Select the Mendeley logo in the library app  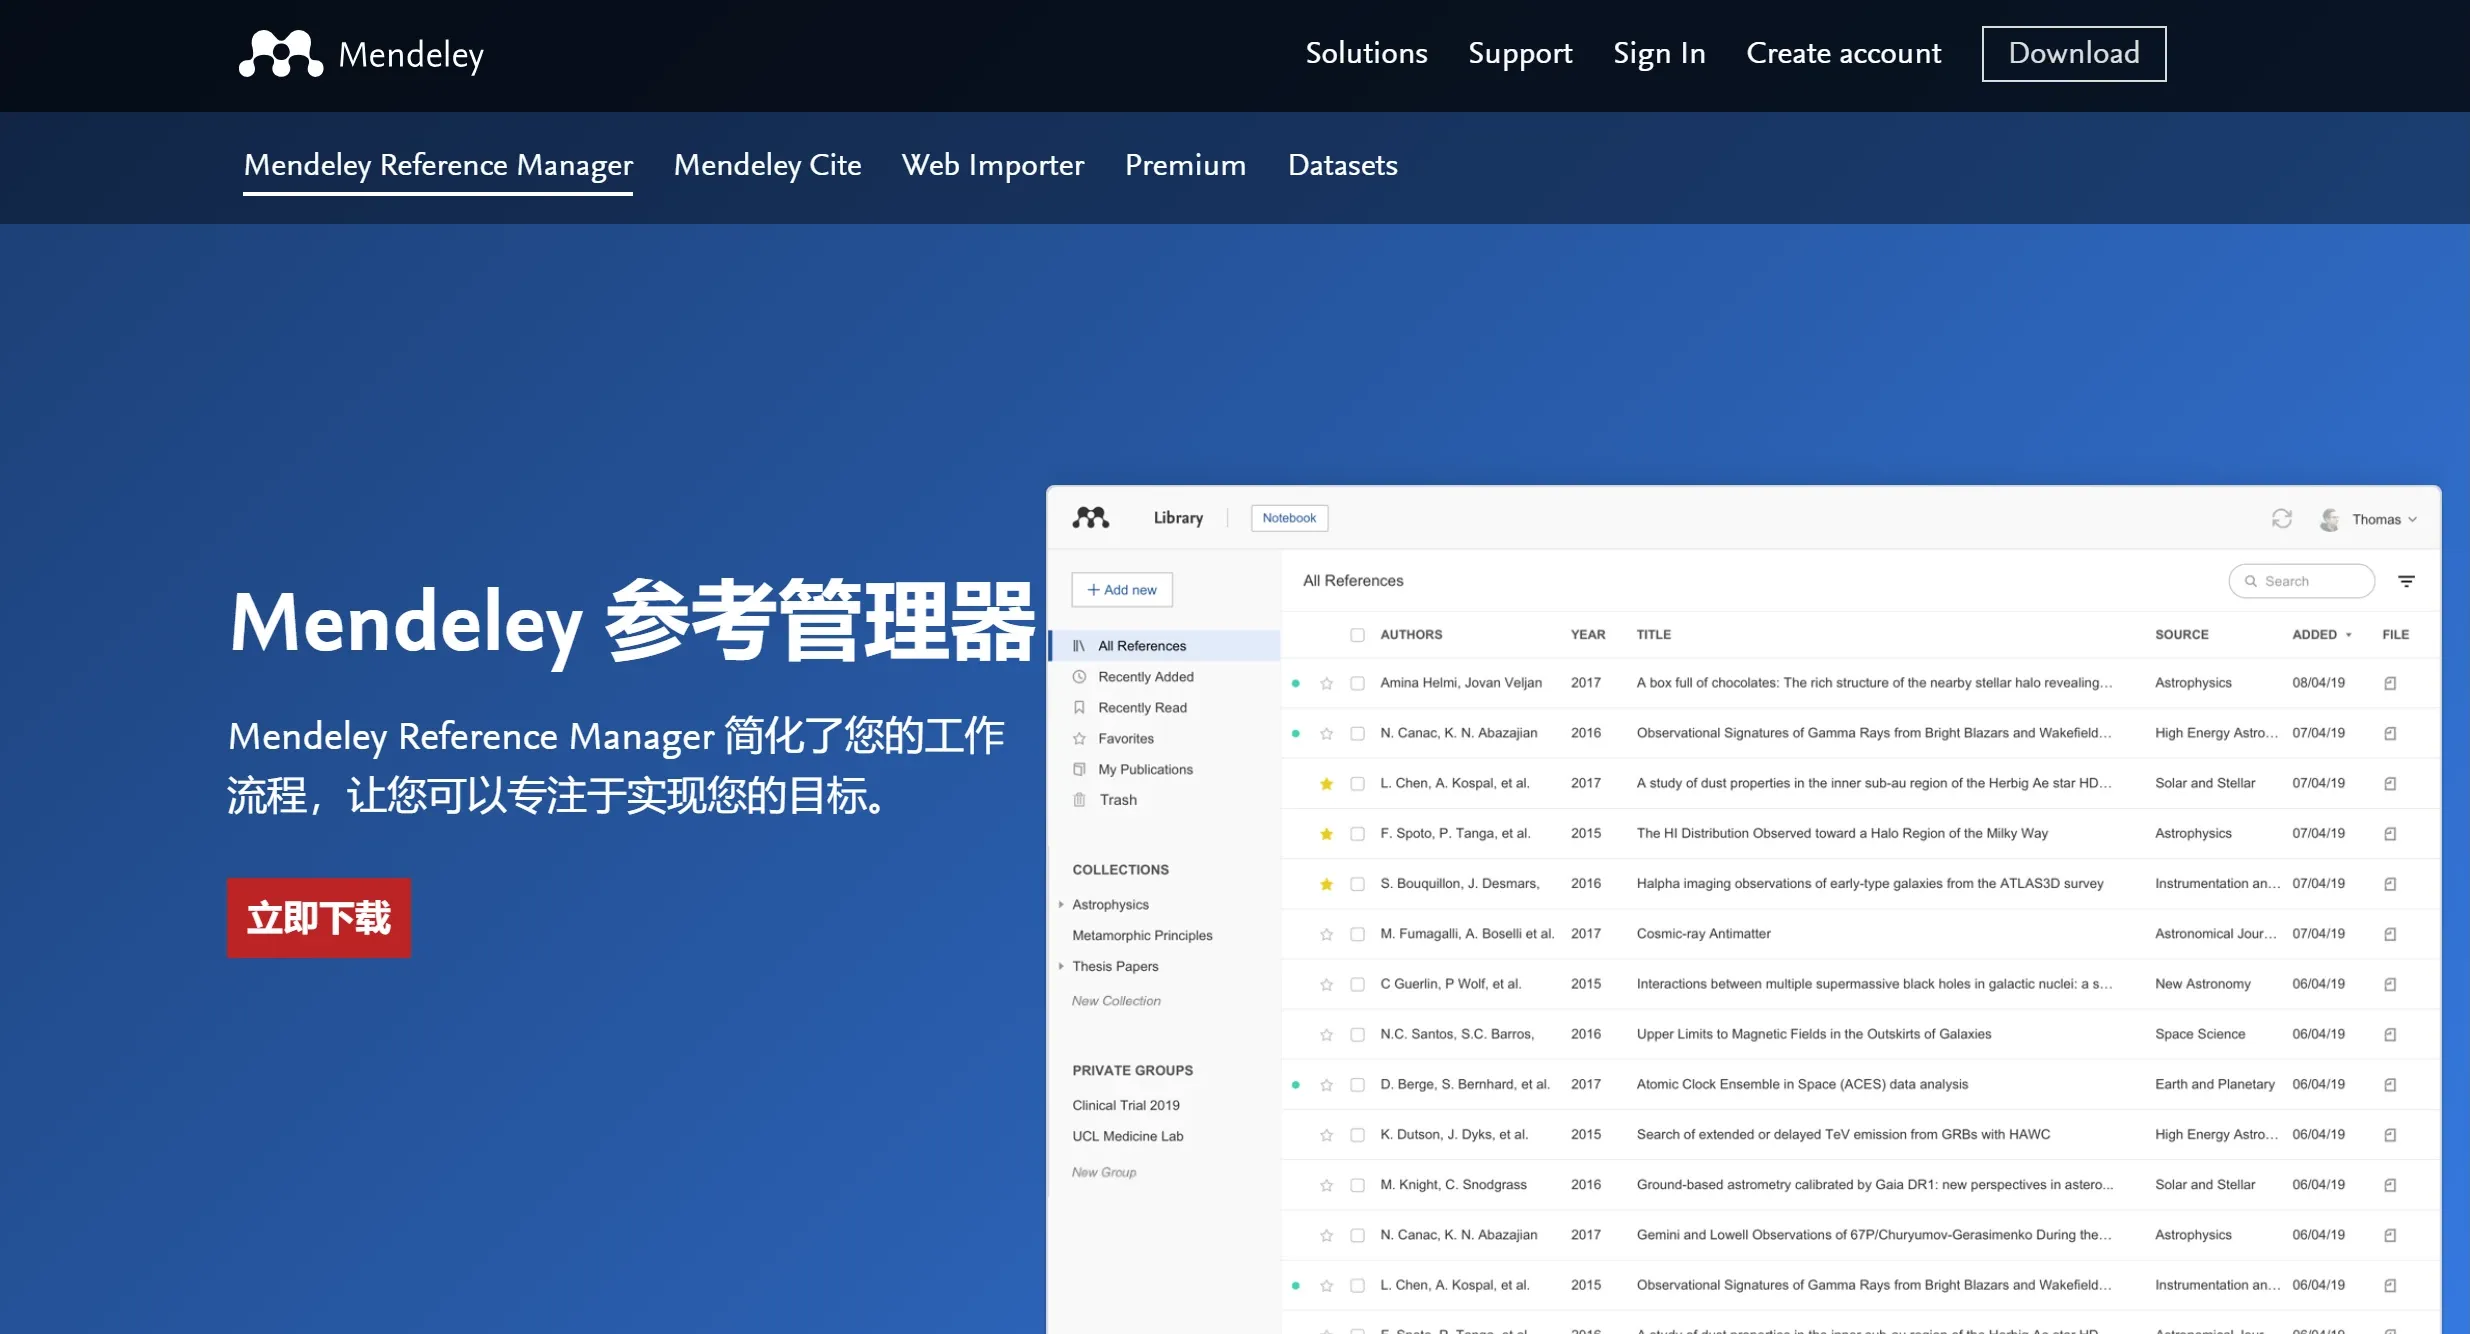(x=1089, y=517)
